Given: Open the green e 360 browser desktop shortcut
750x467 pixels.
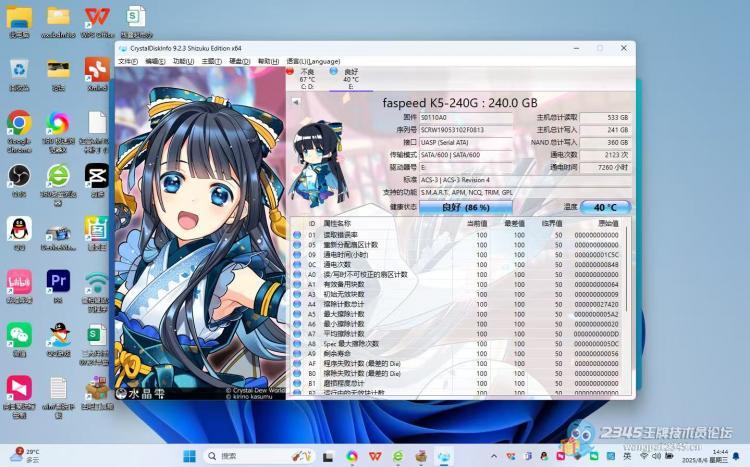Looking at the screenshot, I should 58,185.
